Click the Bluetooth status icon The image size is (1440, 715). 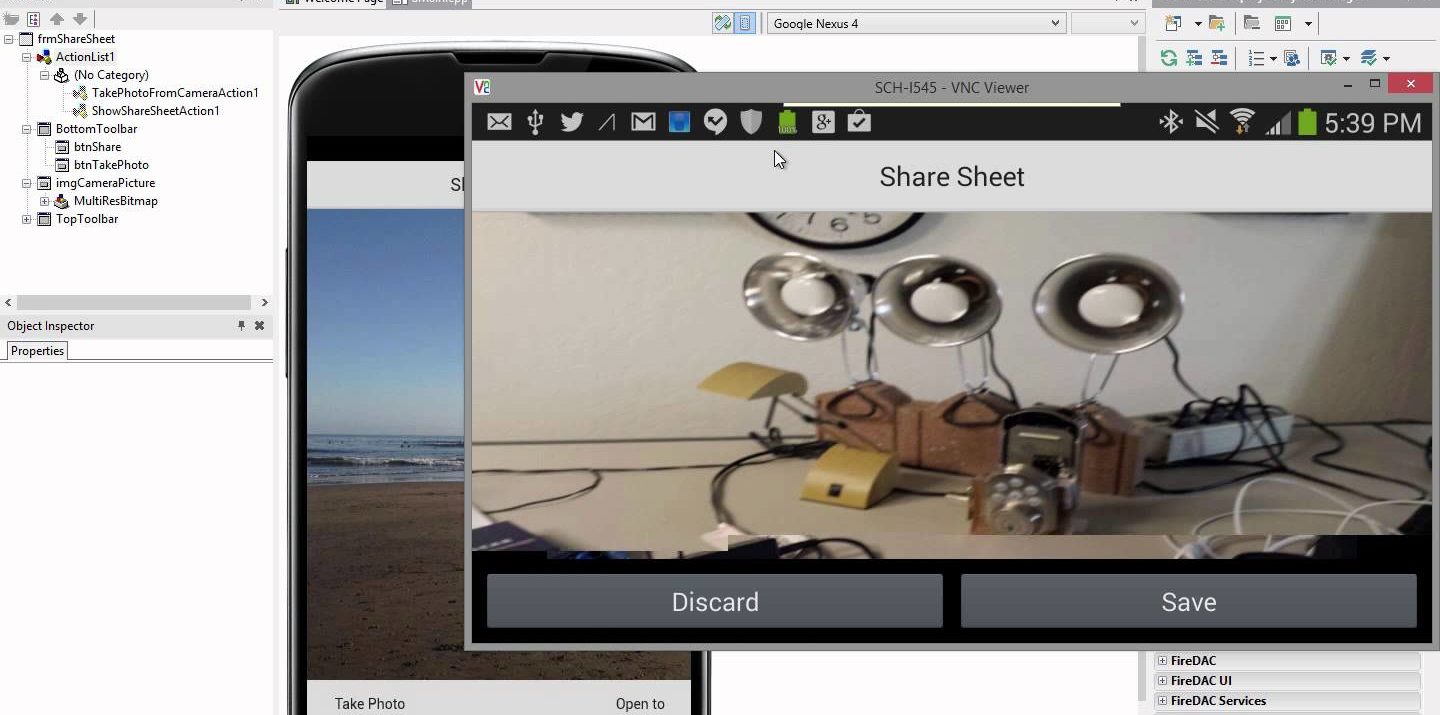pyautogui.click(x=1170, y=122)
